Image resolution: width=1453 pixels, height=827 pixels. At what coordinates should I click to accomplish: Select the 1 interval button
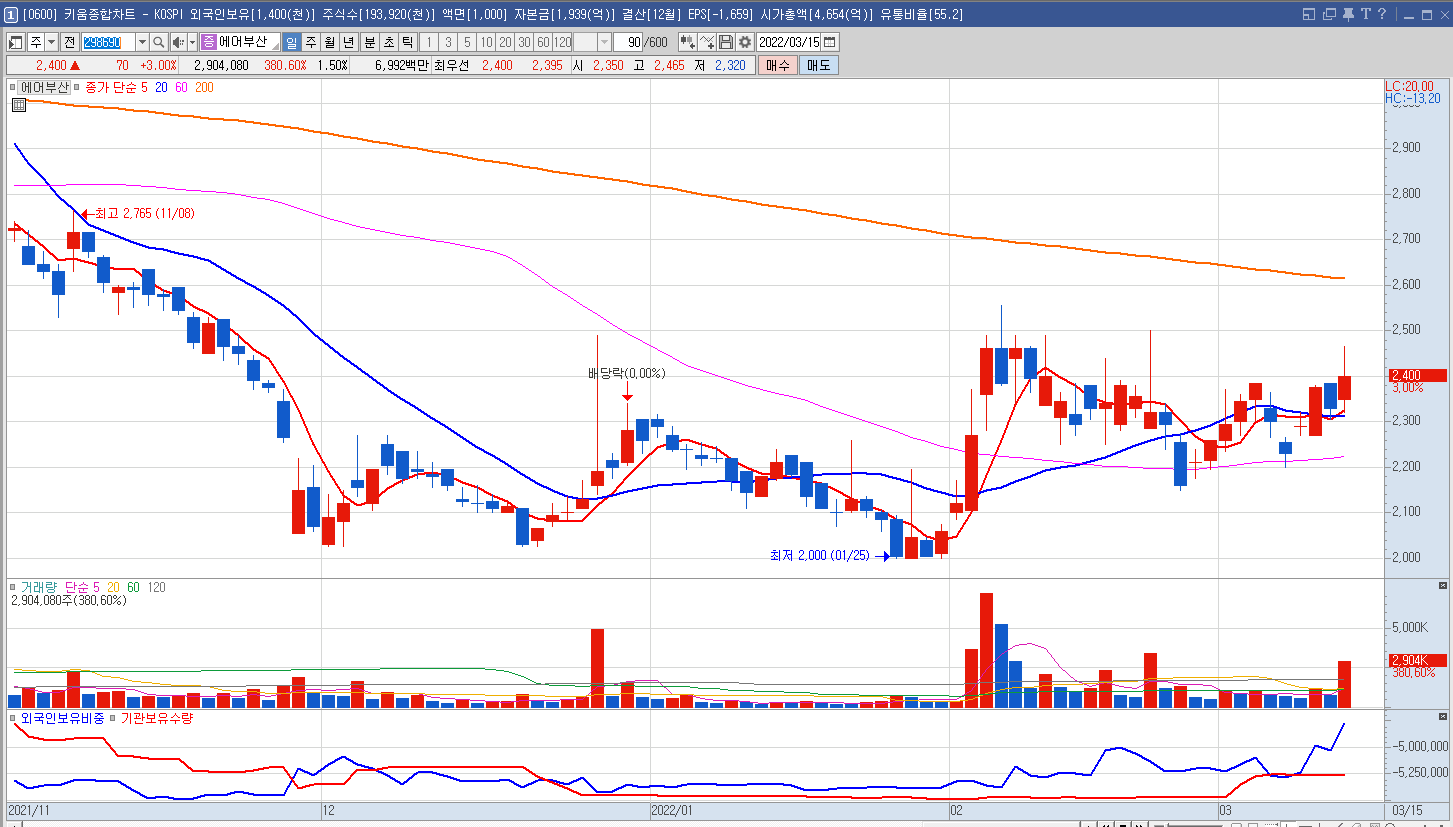coord(429,42)
